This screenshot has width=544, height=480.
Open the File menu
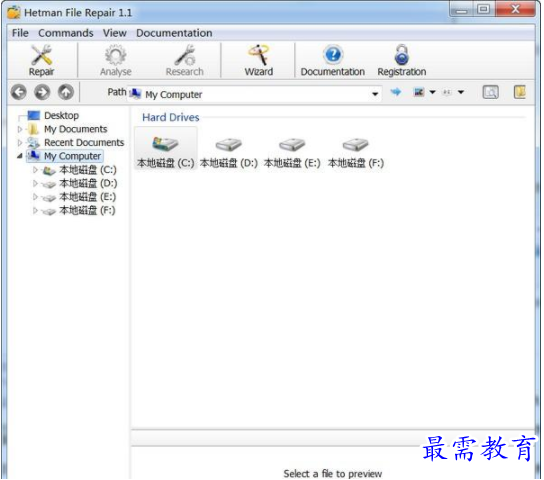pos(20,33)
